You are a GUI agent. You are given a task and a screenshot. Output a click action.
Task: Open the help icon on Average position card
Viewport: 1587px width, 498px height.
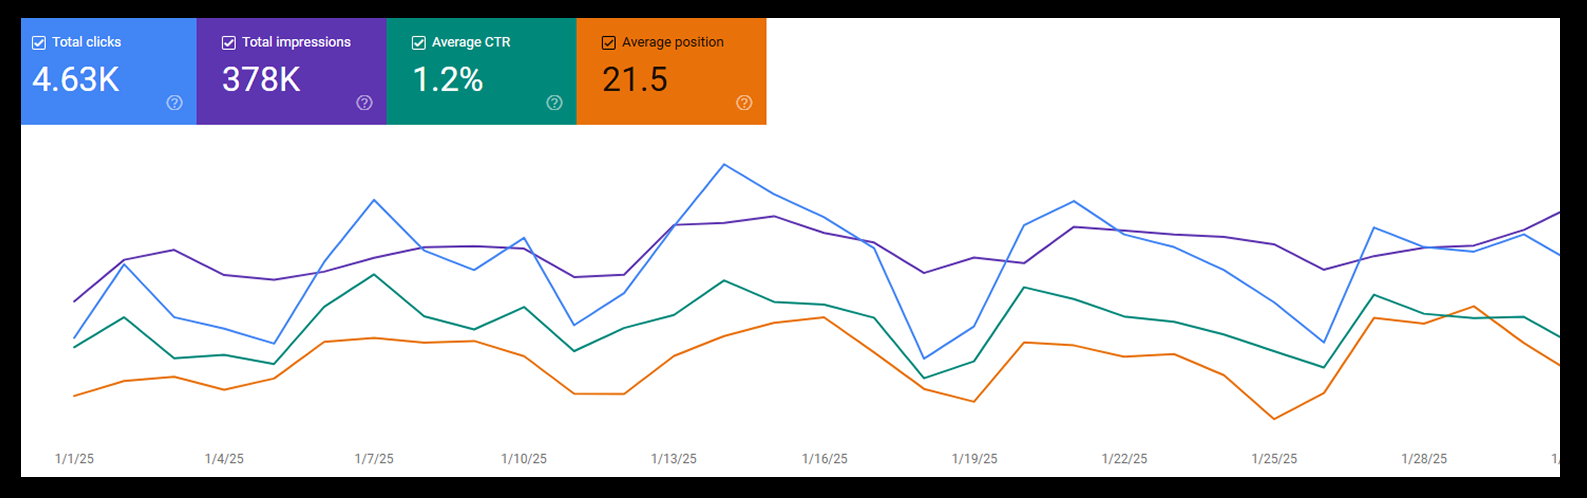click(x=744, y=103)
